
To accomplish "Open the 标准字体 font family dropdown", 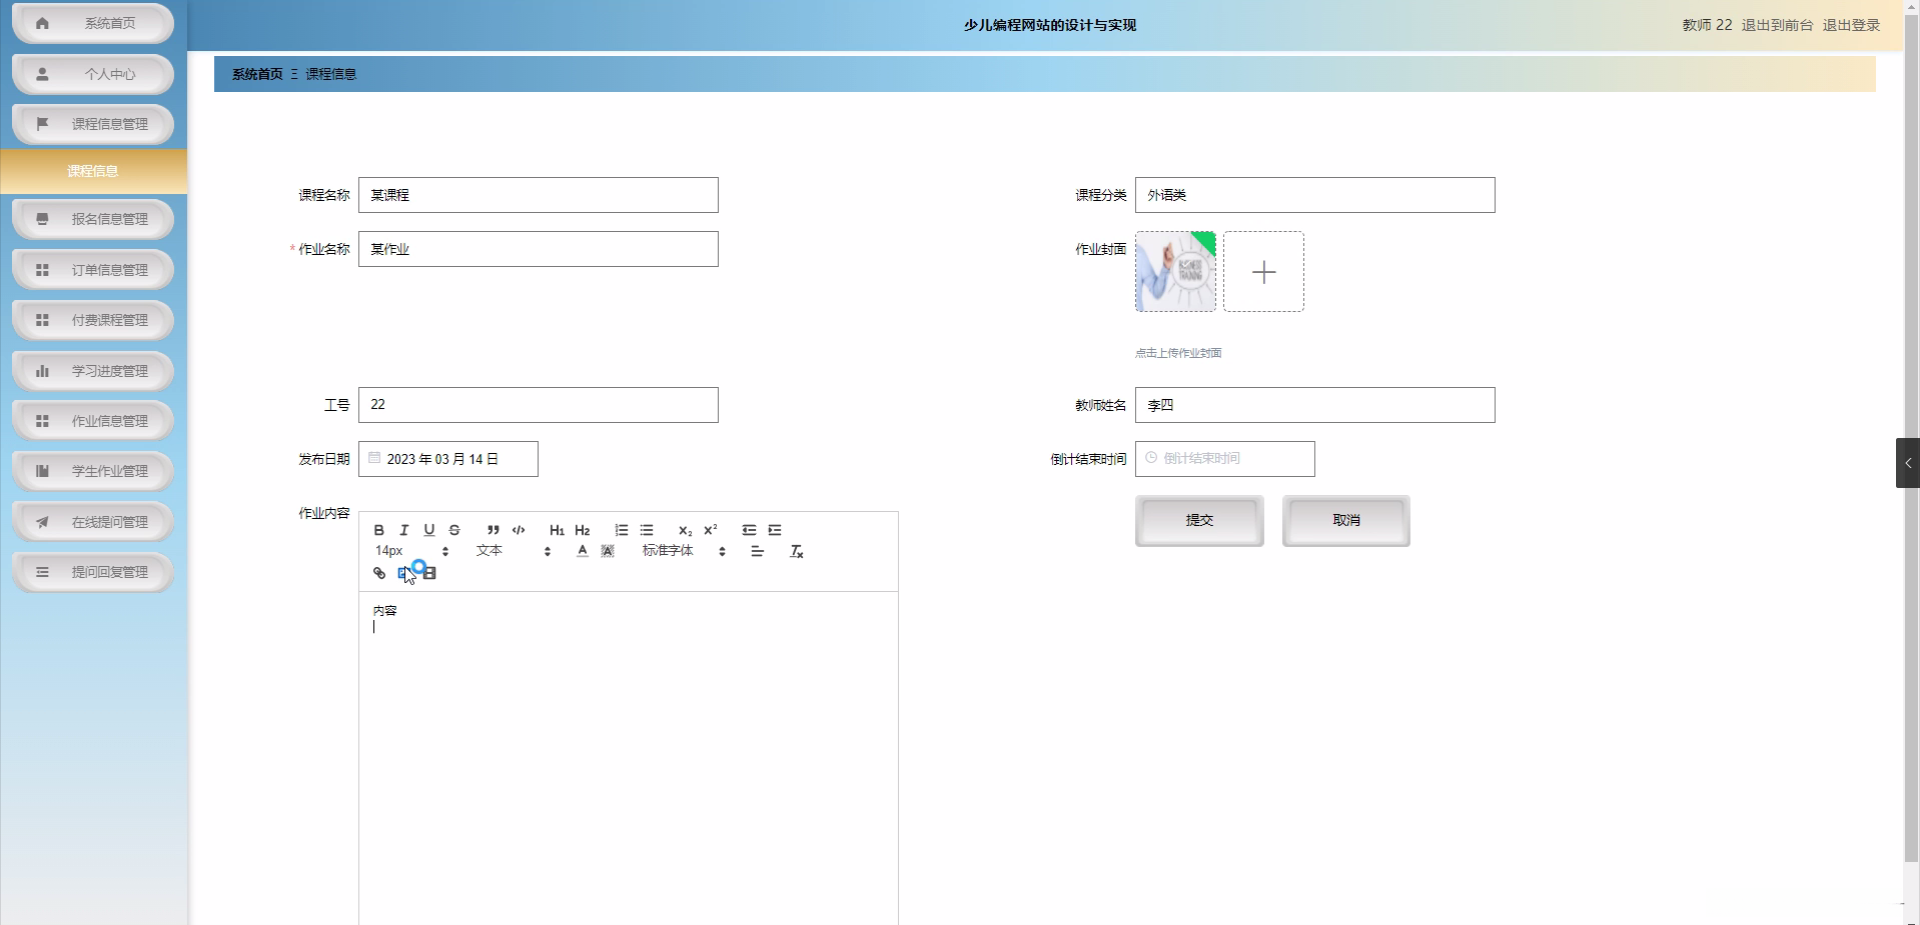I will [x=684, y=551].
